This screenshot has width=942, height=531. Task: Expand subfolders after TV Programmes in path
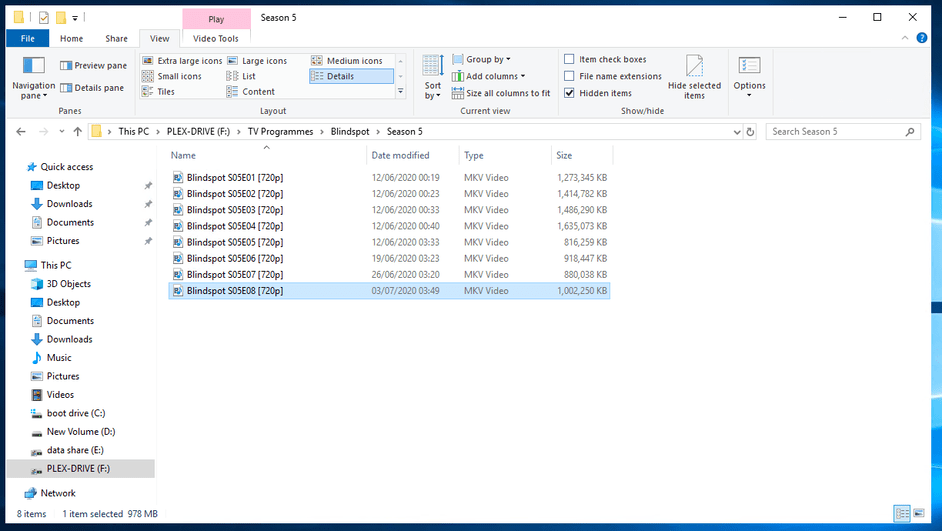[322, 132]
